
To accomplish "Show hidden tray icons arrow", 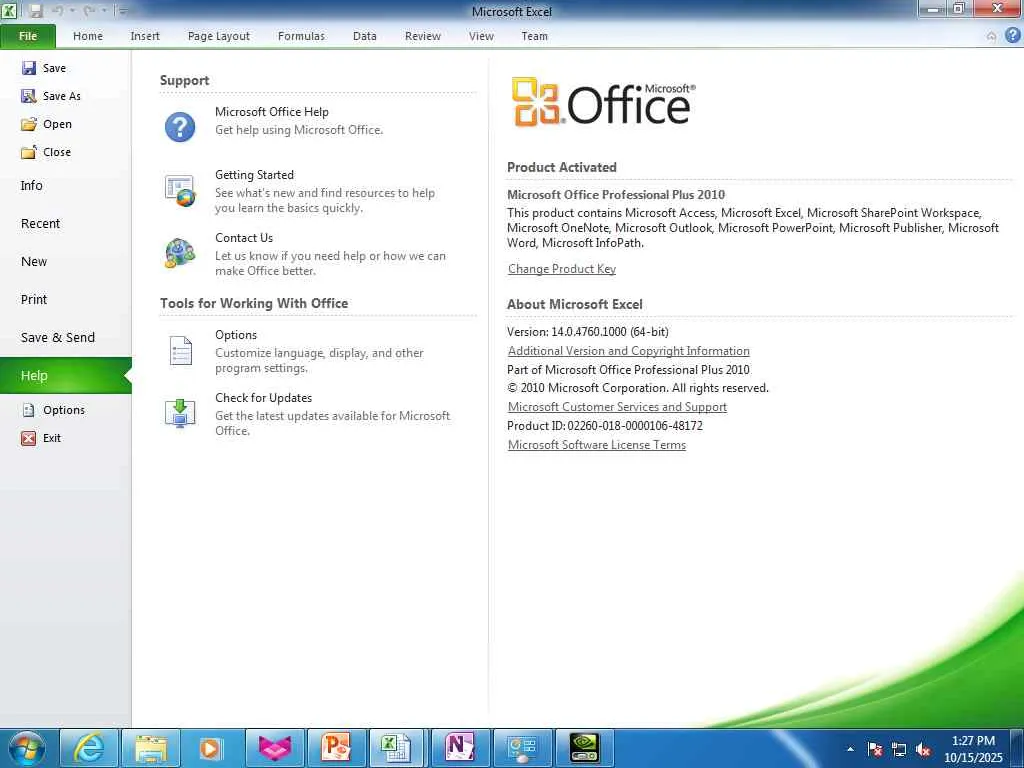I will pos(850,750).
